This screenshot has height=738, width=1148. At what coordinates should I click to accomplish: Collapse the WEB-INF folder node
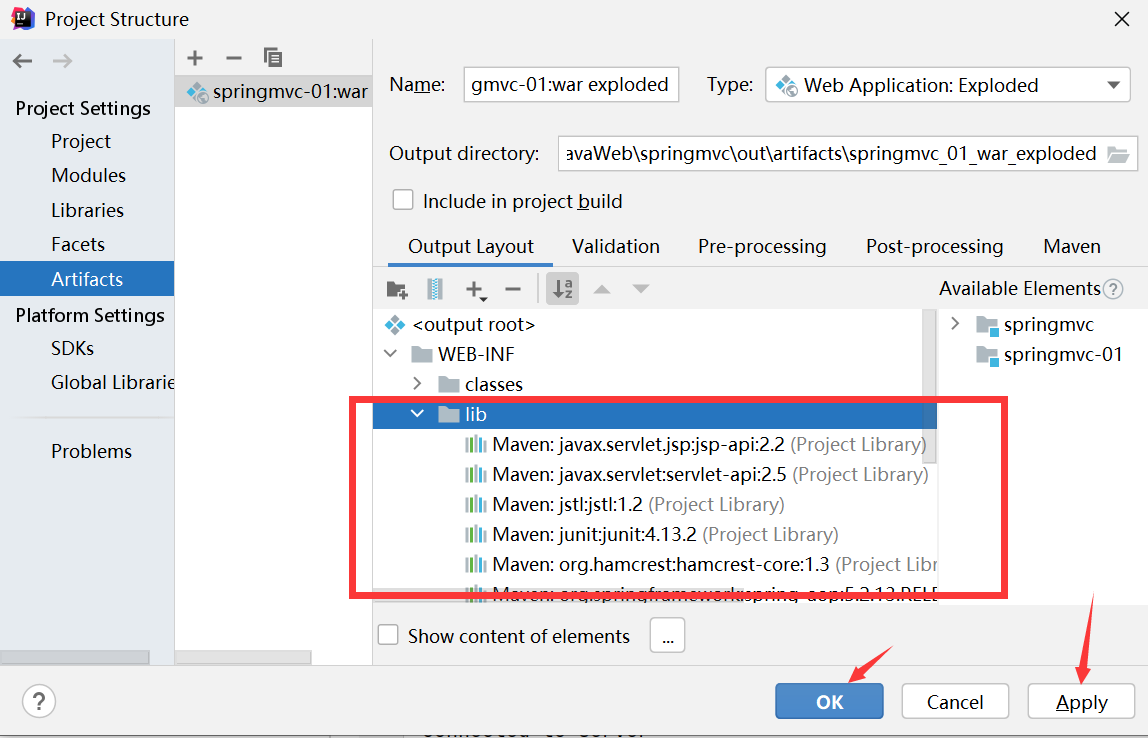pyautogui.click(x=391, y=354)
